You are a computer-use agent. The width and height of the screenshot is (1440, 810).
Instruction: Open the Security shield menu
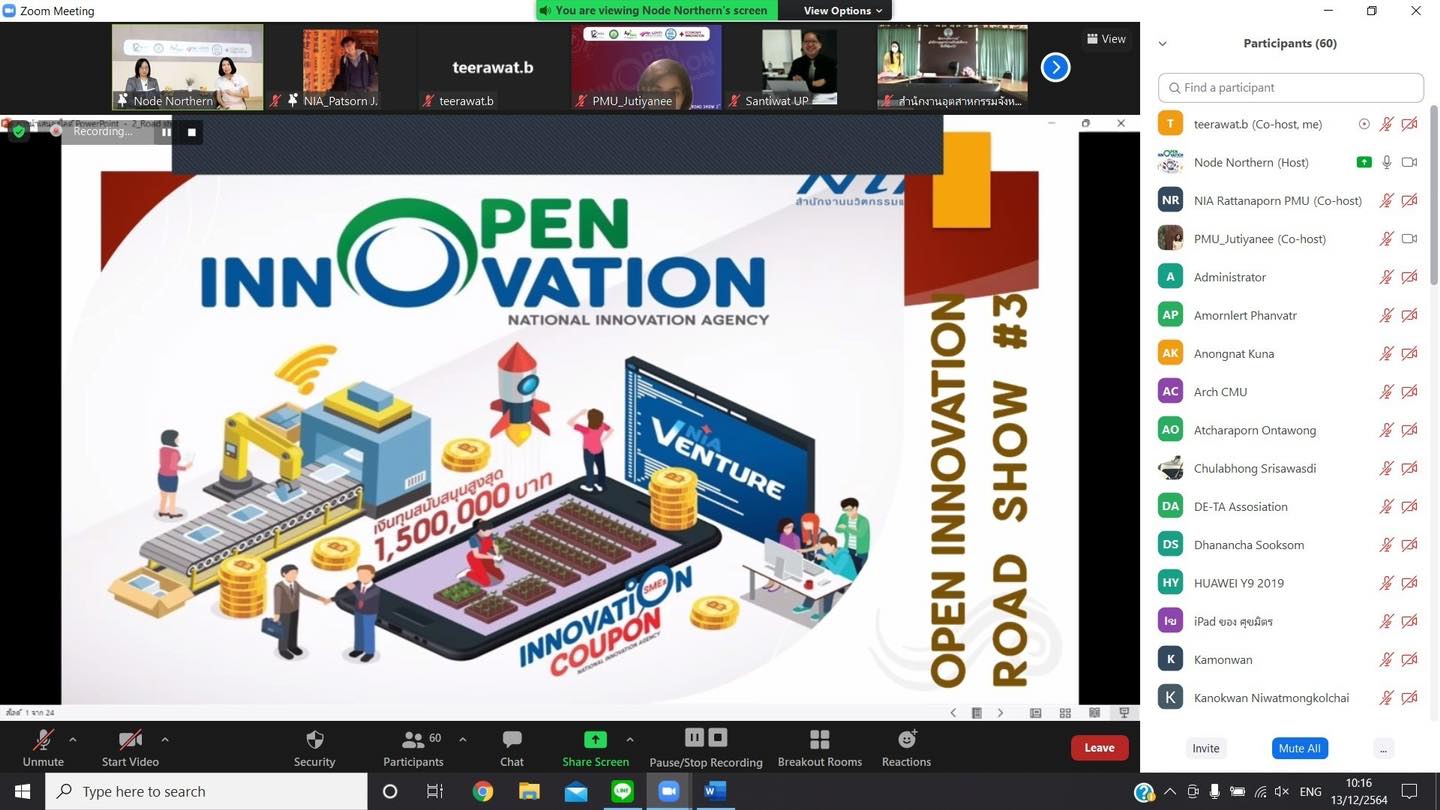[x=314, y=748]
